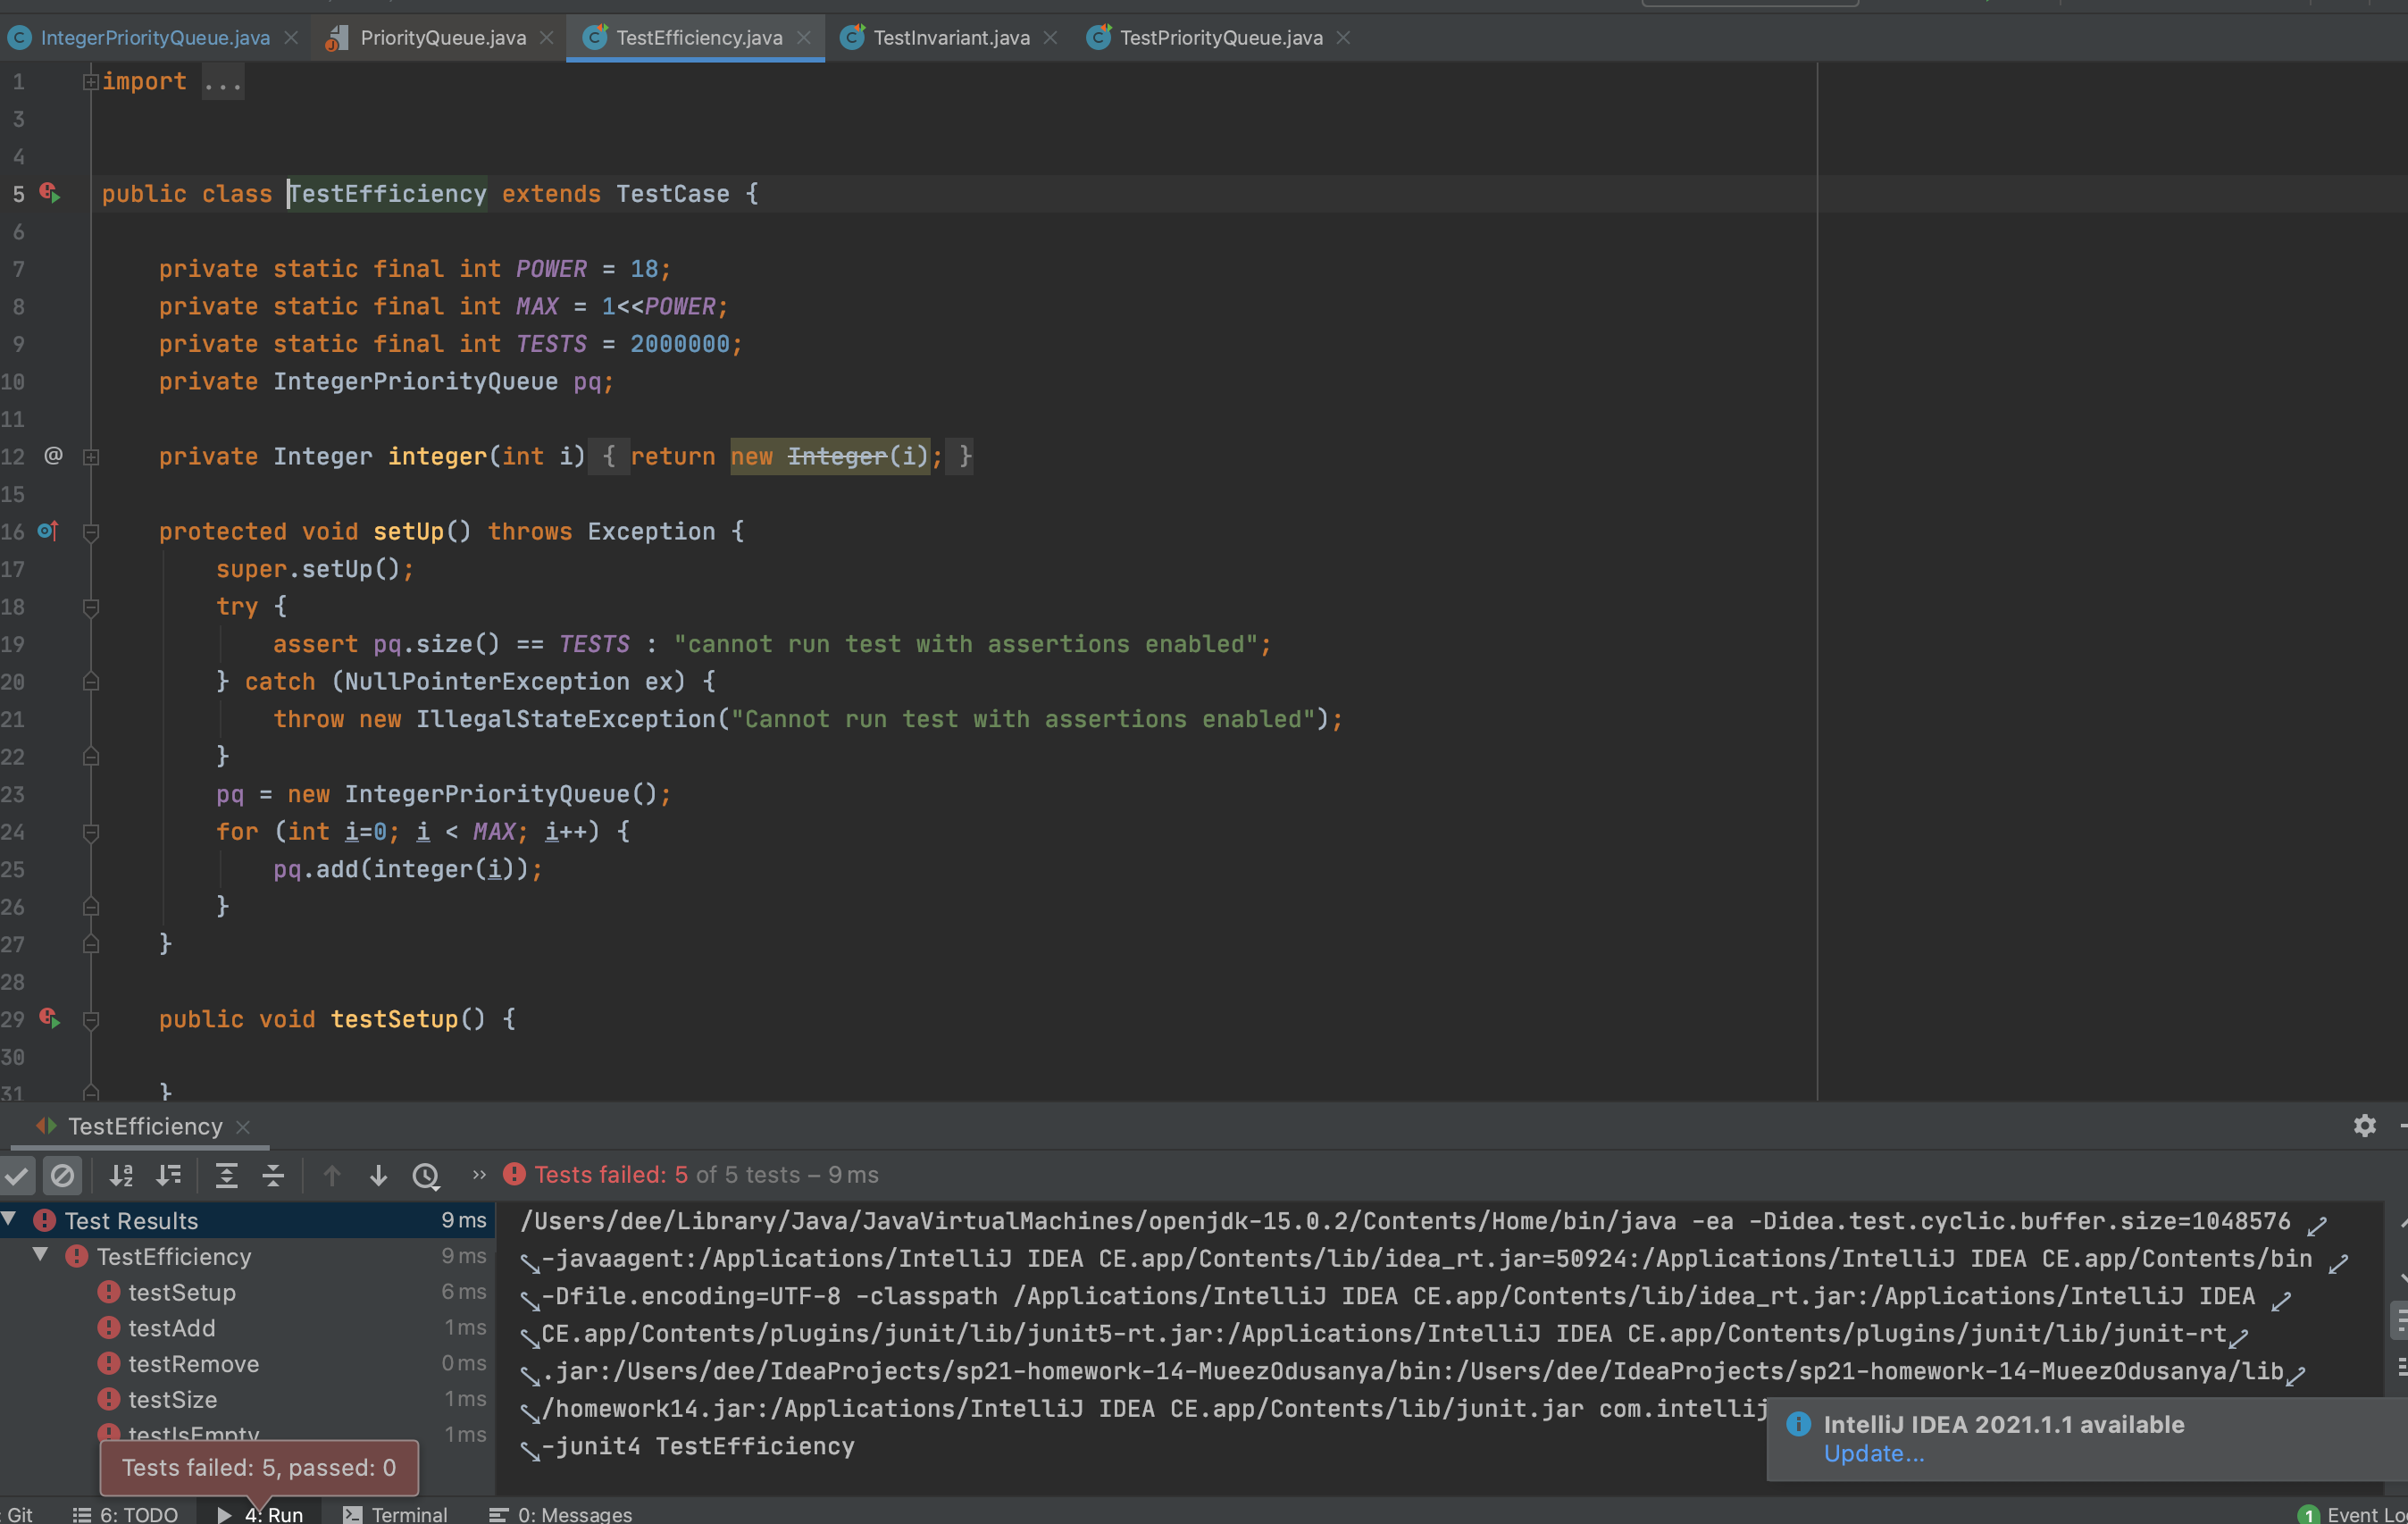Viewport: 2408px width, 1524px height.
Task: Toggle show passed tests checkmark button
Action: tap(17, 1175)
